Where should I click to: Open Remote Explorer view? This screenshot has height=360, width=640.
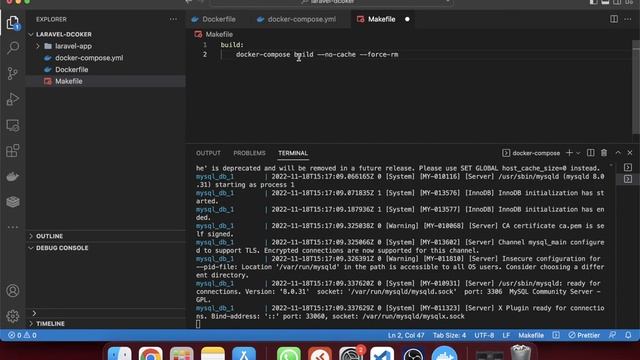(13, 125)
